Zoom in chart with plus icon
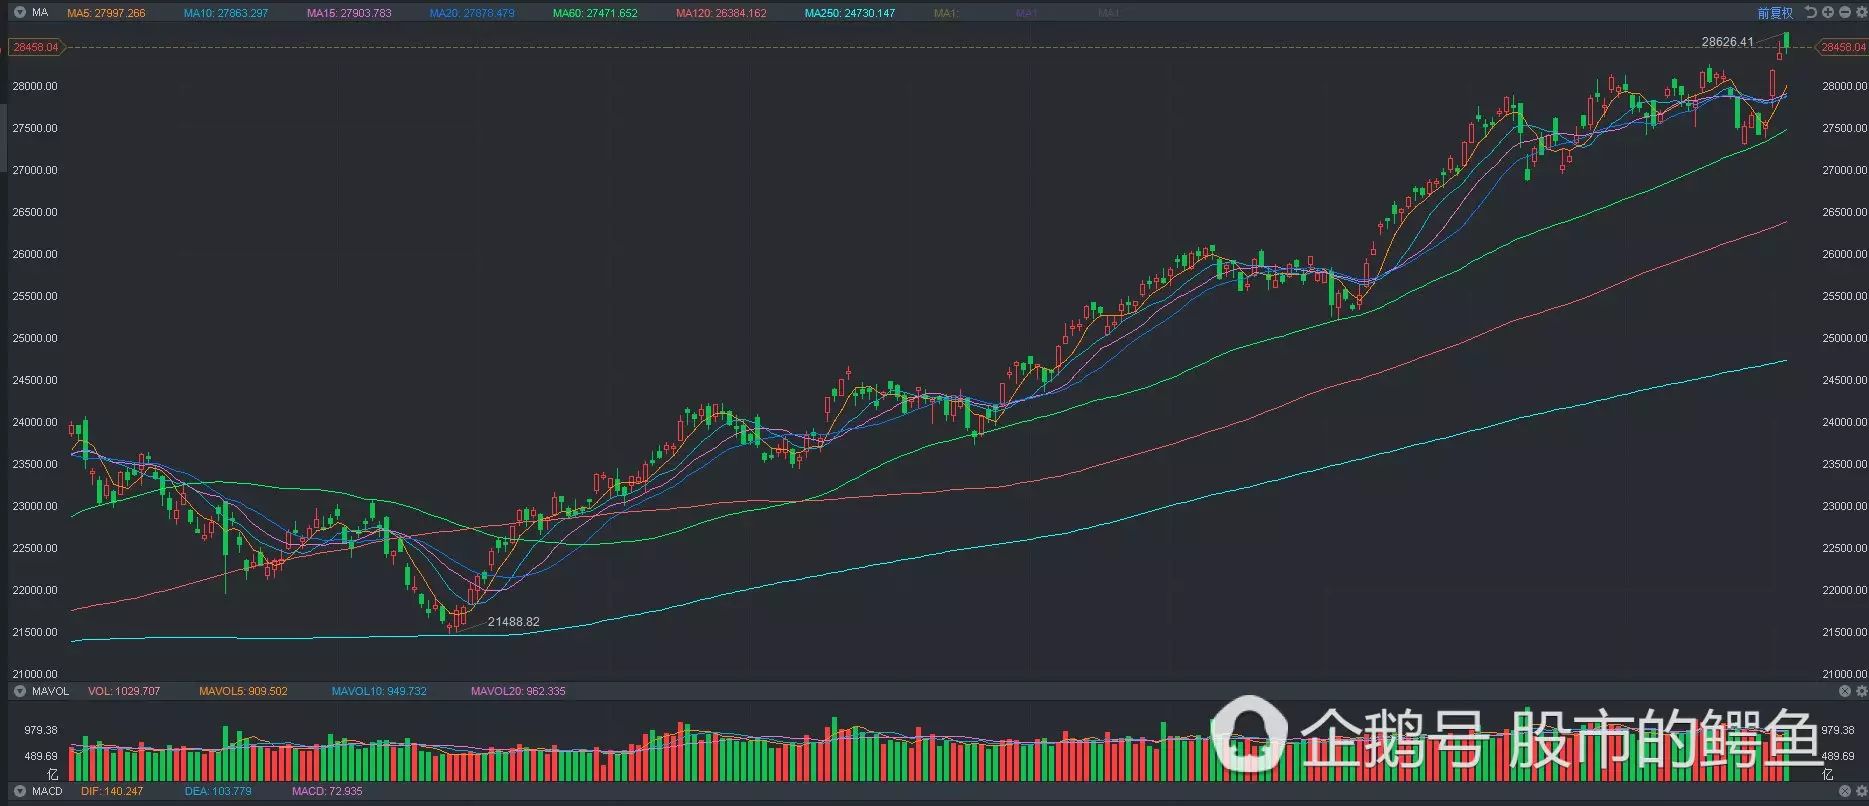 [x=1828, y=13]
